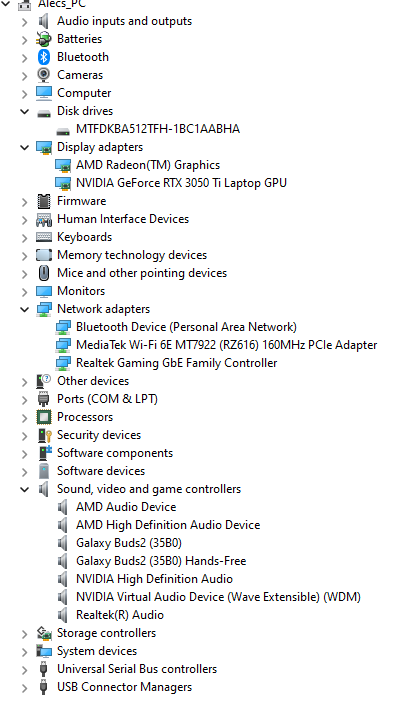Click the Cameras category label

80,75
